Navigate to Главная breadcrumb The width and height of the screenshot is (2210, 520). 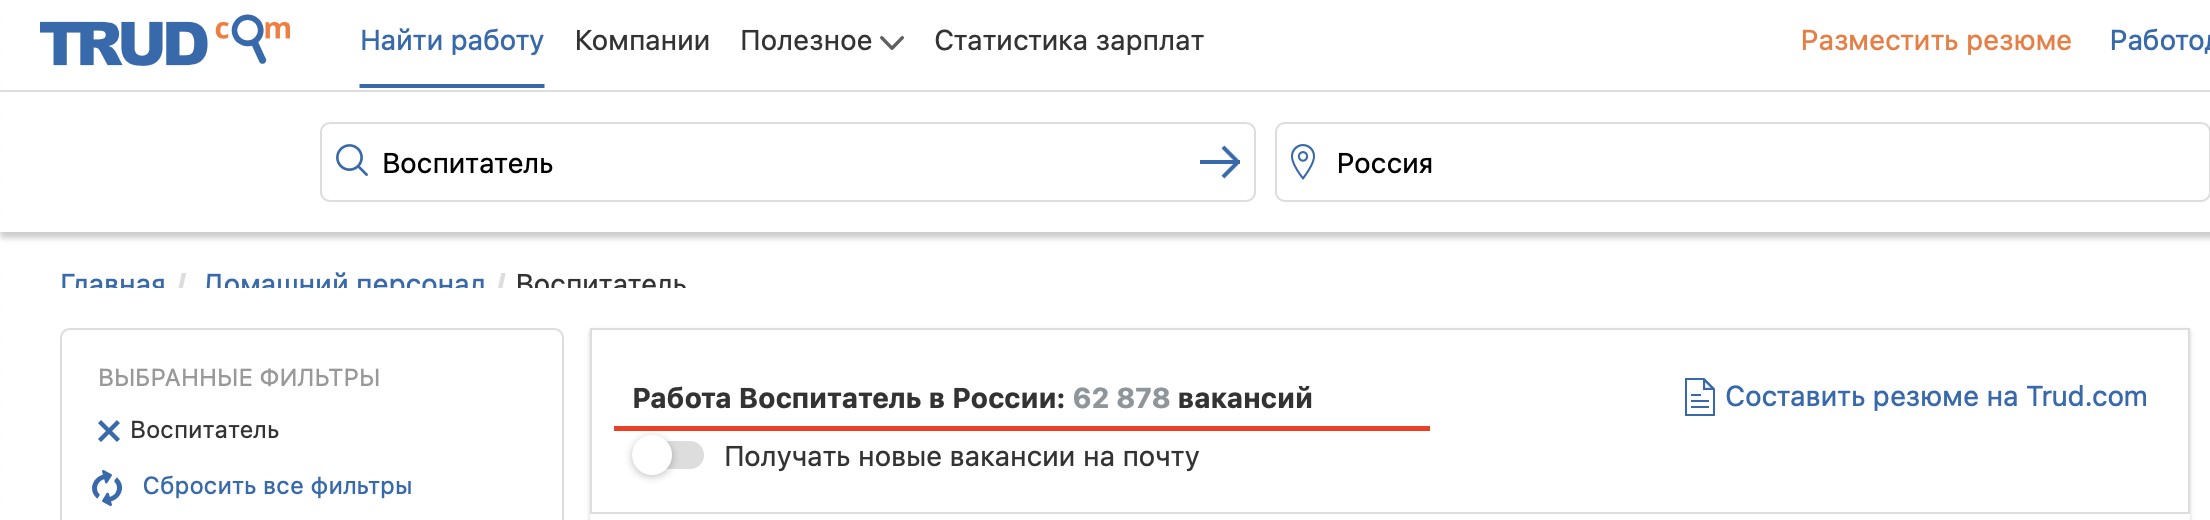113,281
